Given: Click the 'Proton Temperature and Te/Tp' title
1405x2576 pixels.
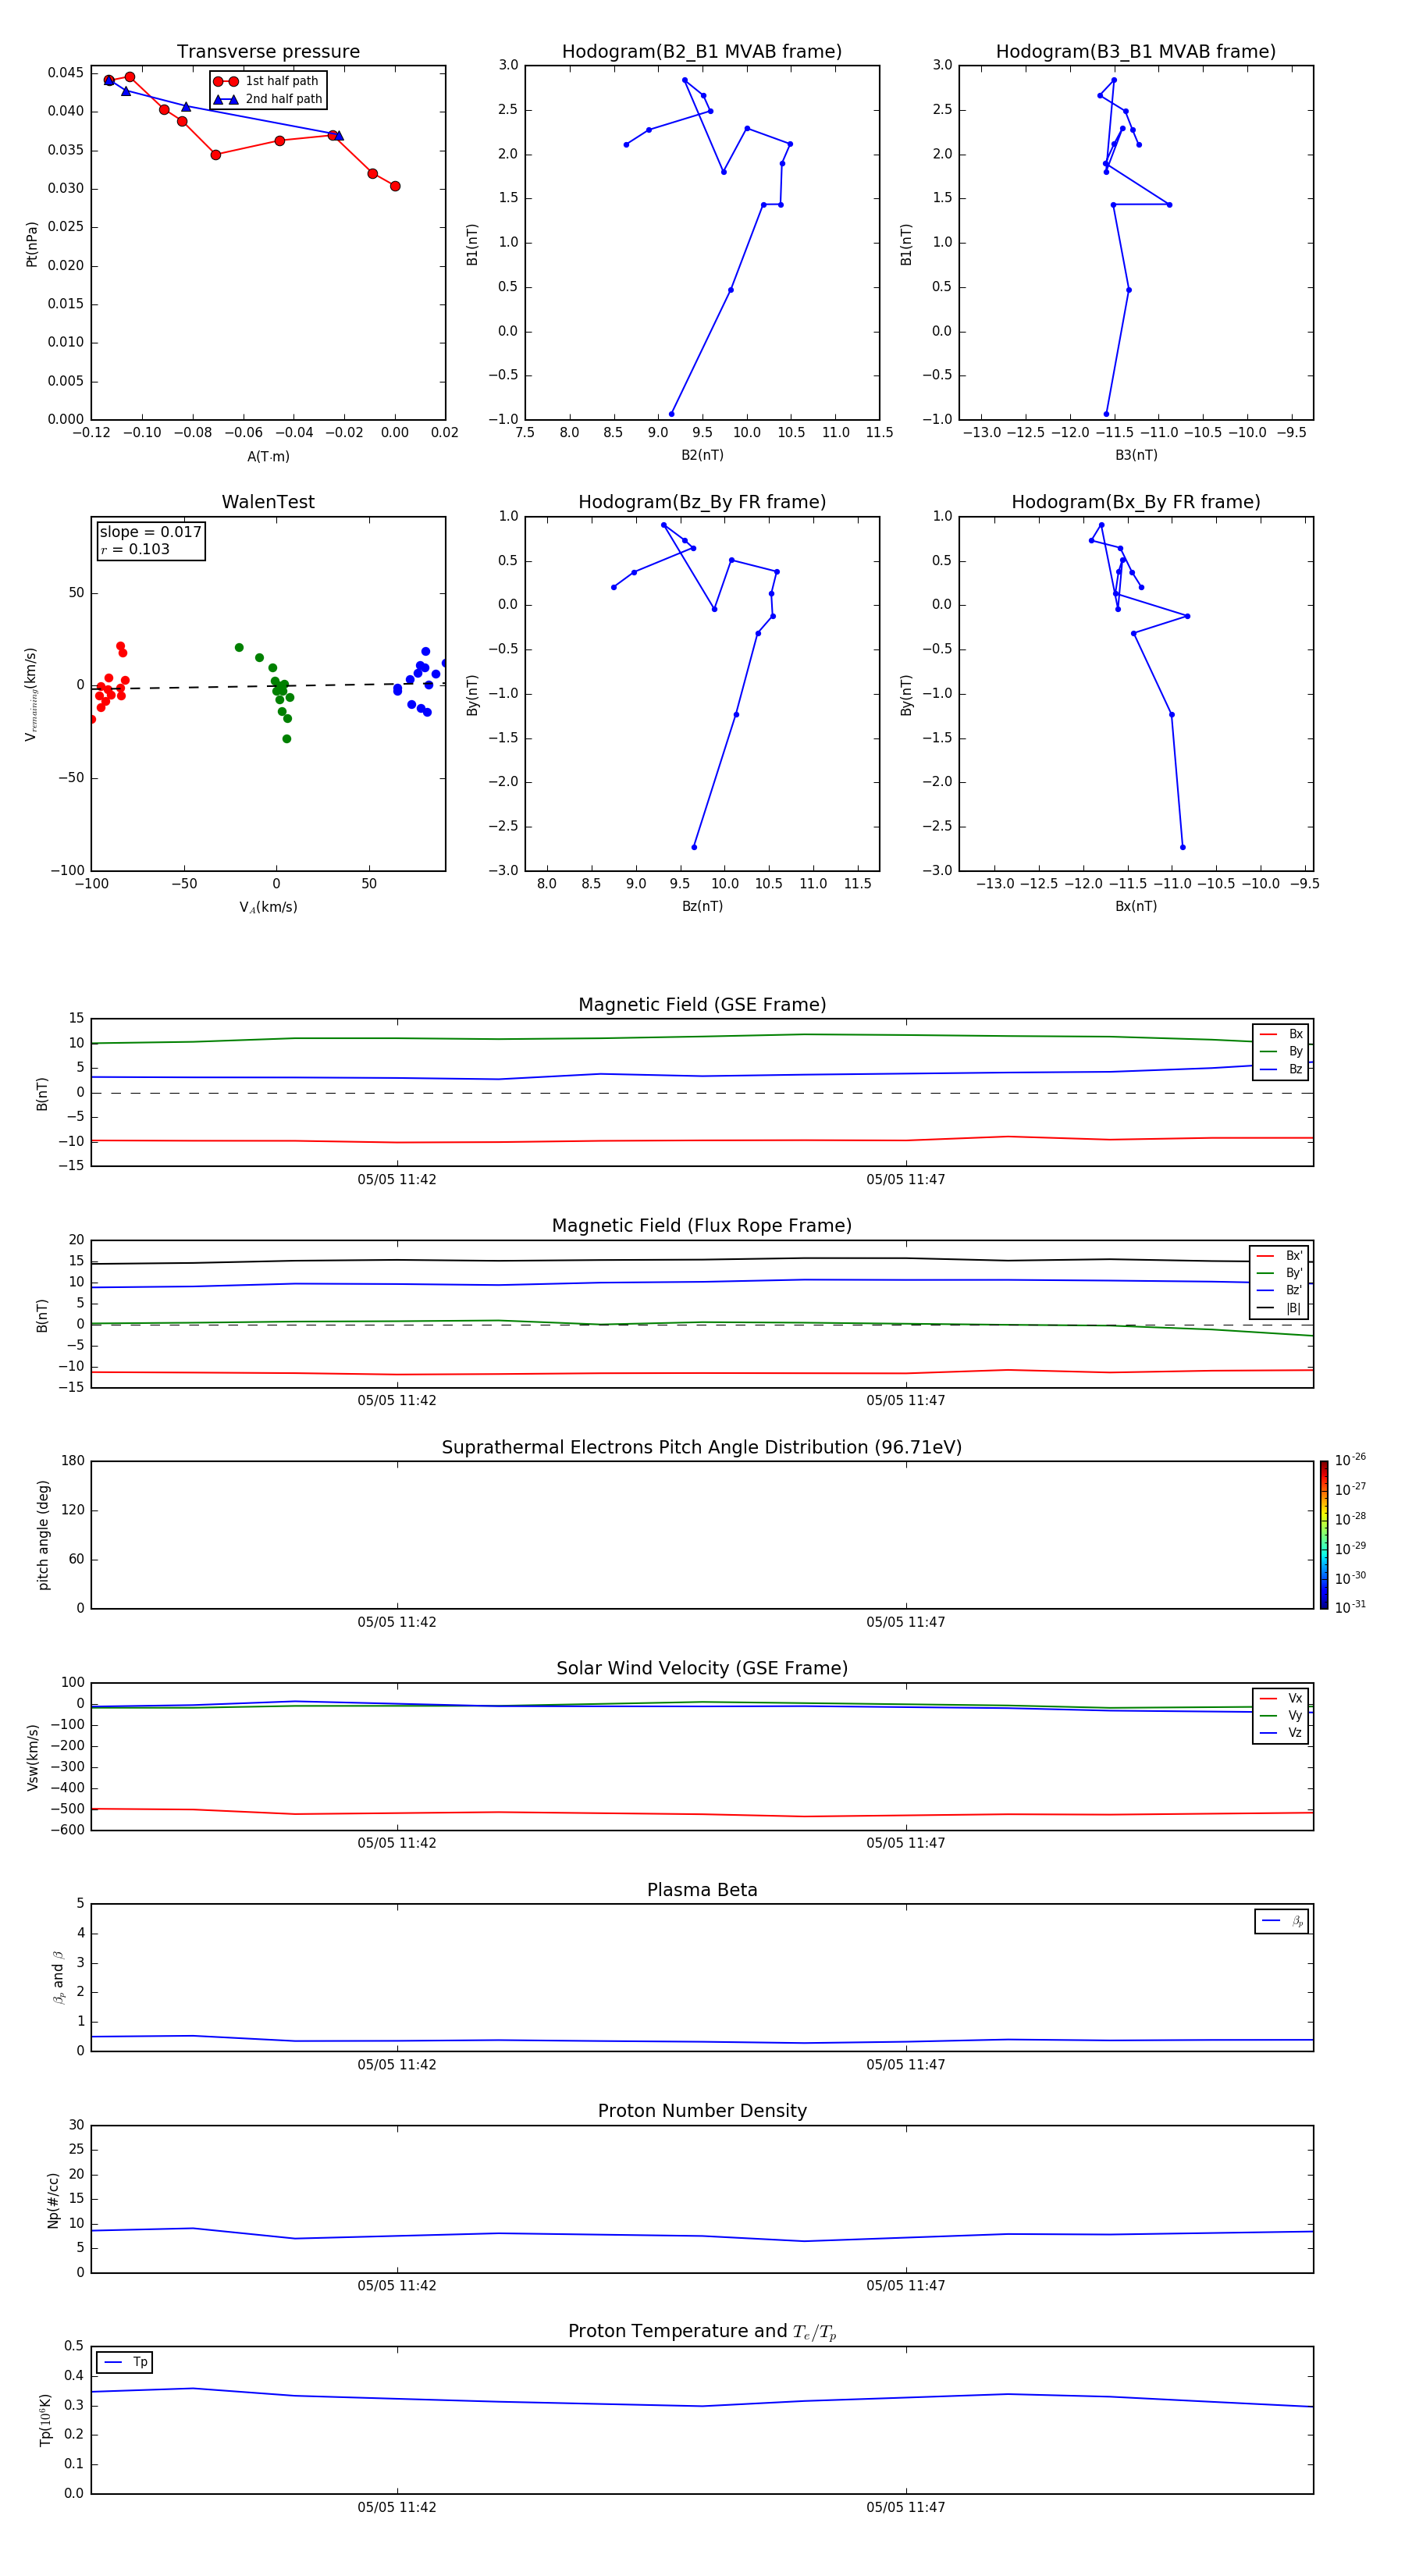Looking at the screenshot, I should tap(702, 2332).
